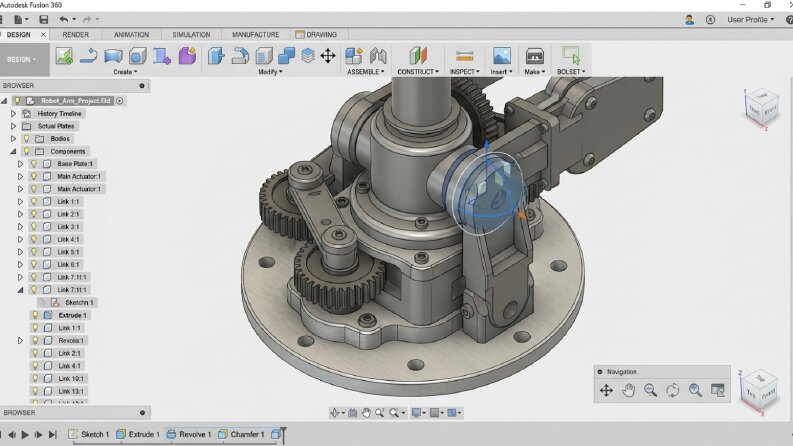Start a new sketch from the Create toolbar
The image size is (793, 446).
point(64,56)
